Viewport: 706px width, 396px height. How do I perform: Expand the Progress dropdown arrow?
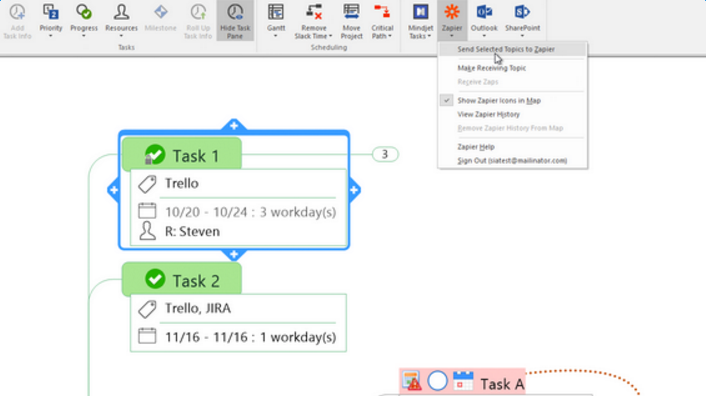pyautogui.click(x=84, y=36)
